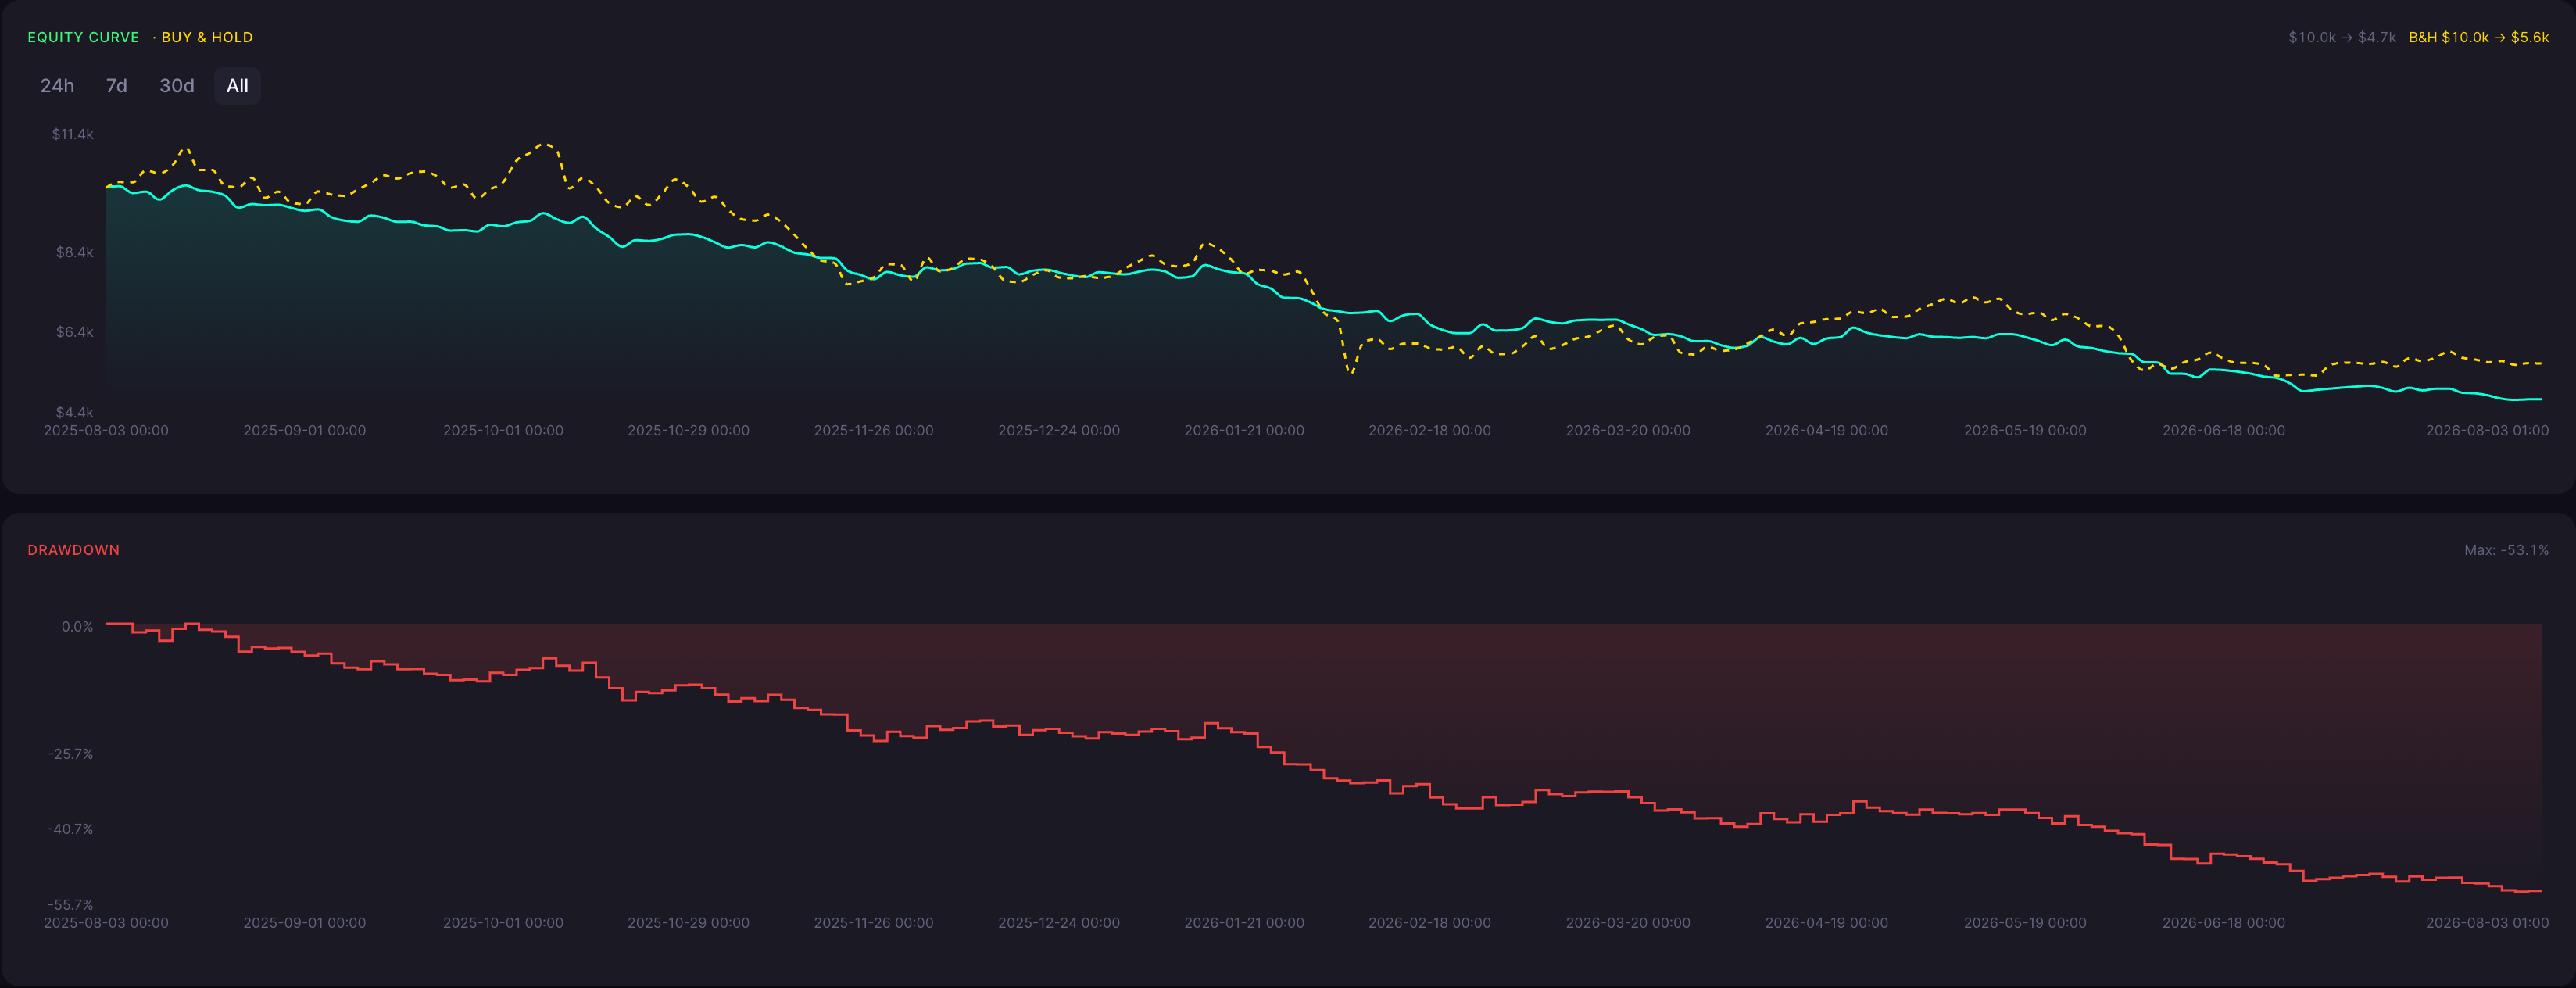Image resolution: width=2576 pixels, height=988 pixels.
Task: Click the Max: -53.1% drawdown value
Action: (2506, 550)
